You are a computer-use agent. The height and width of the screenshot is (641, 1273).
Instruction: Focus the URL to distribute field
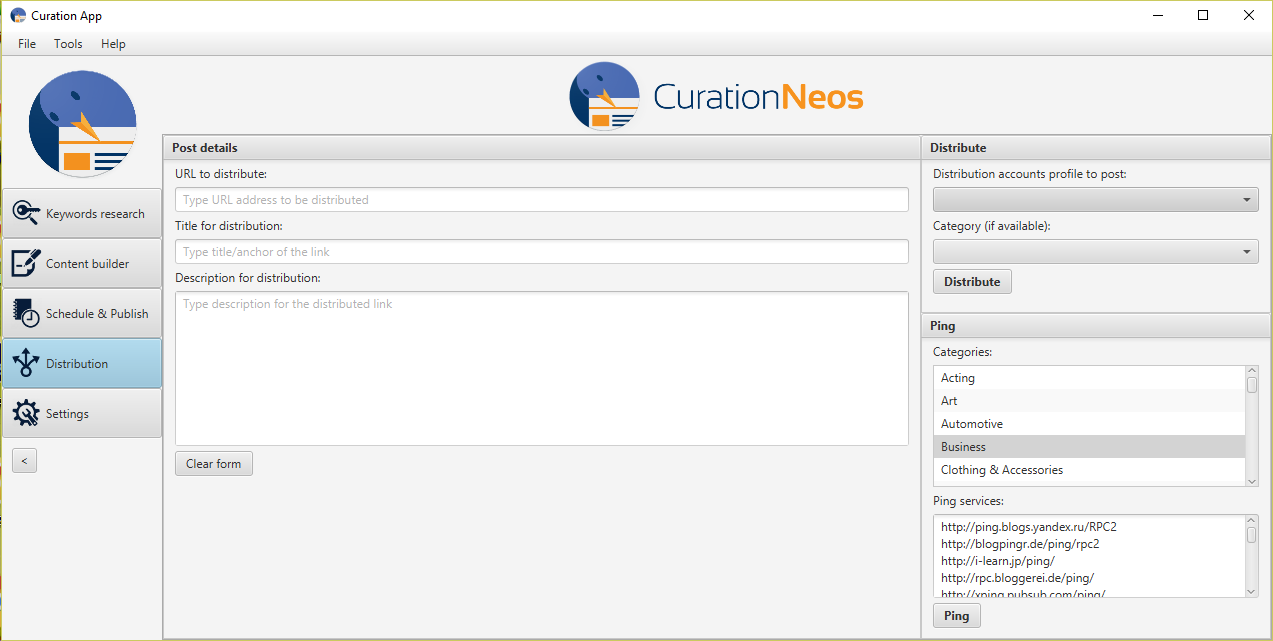[542, 199]
